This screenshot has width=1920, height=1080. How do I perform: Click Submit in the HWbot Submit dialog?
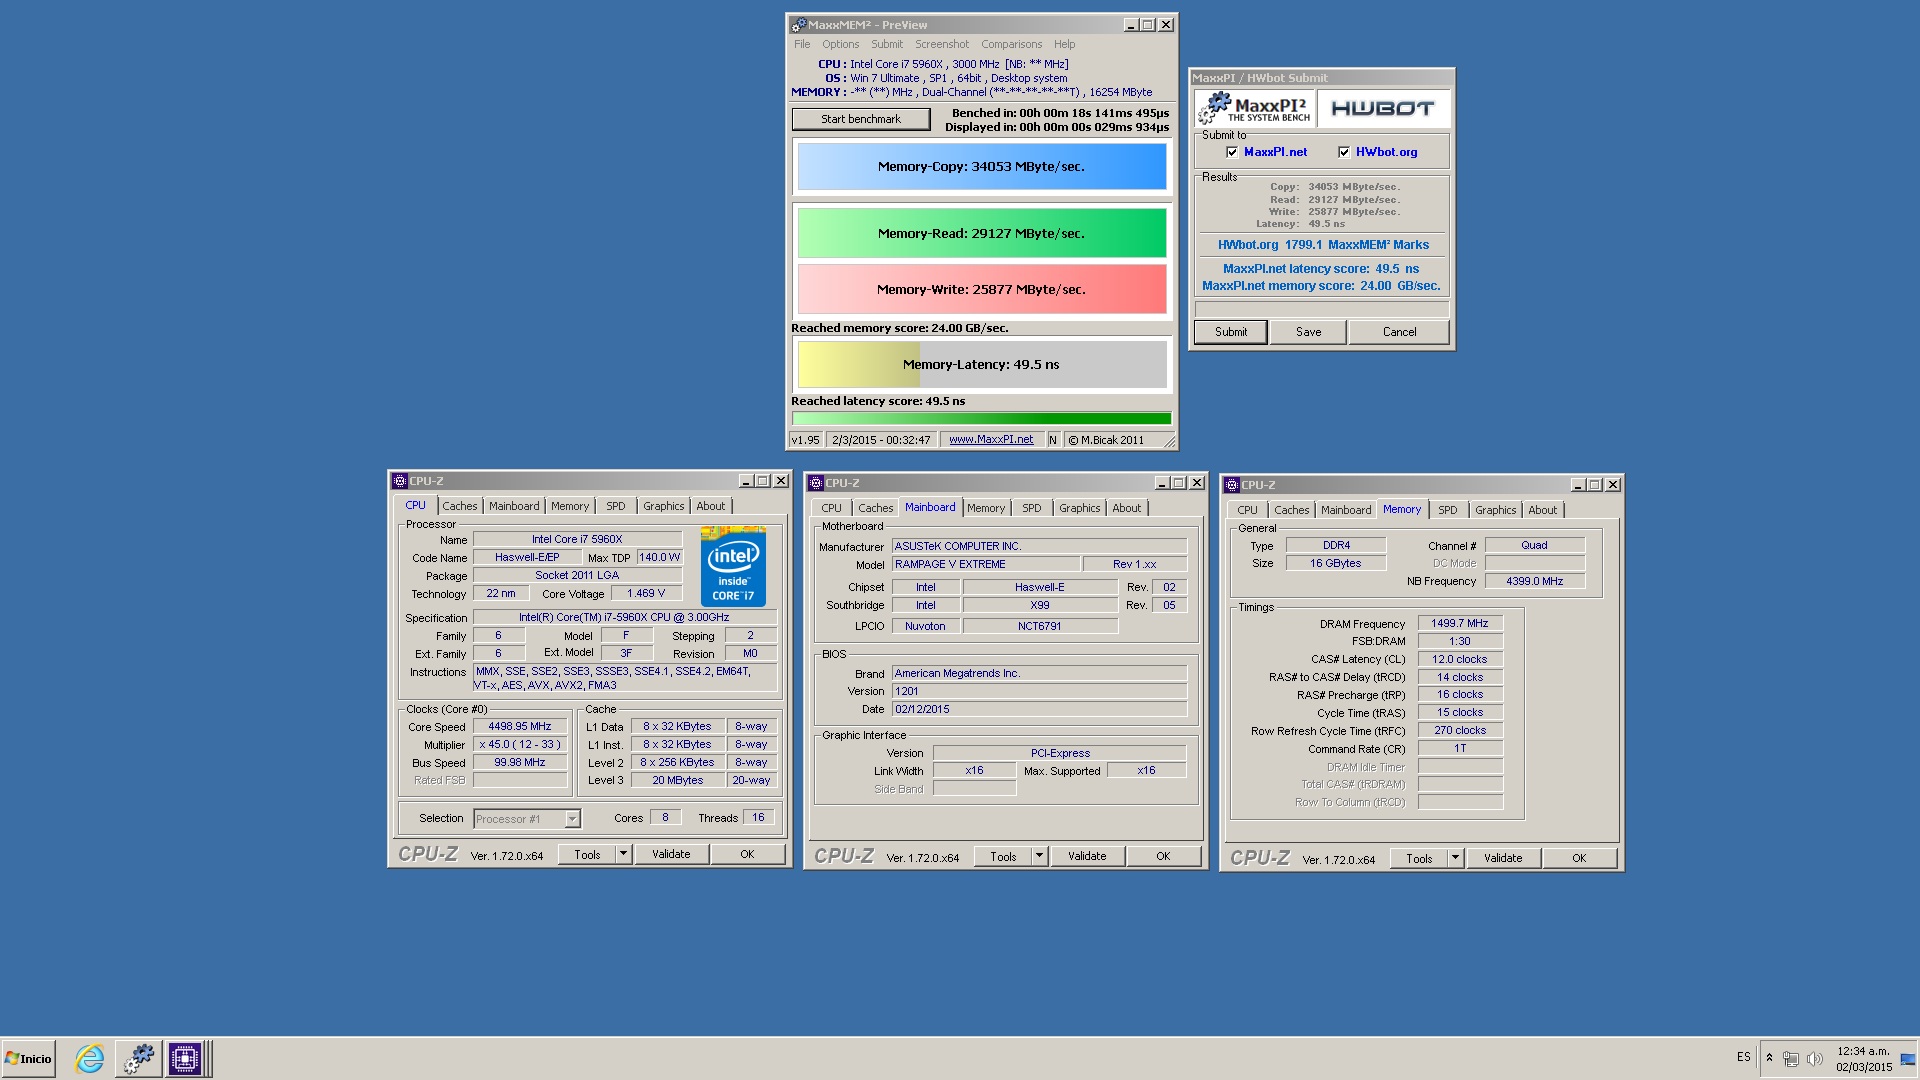click(1231, 332)
